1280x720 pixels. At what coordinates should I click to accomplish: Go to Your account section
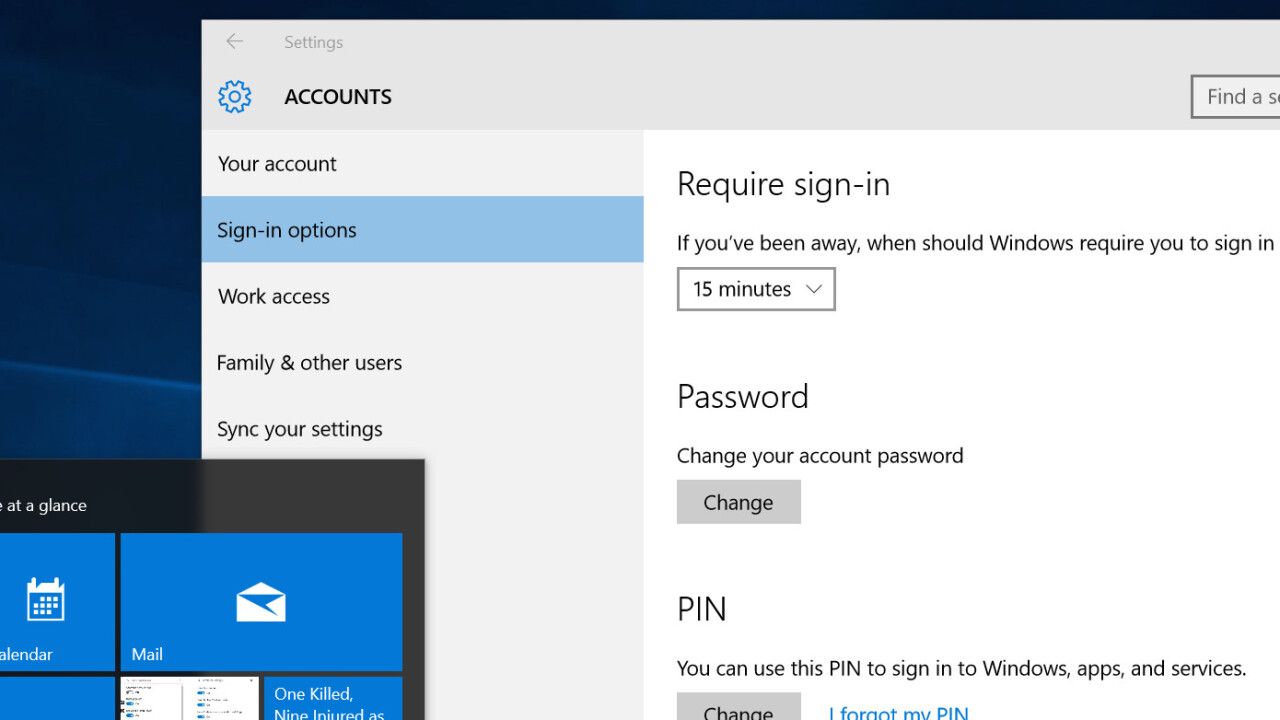coord(277,164)
